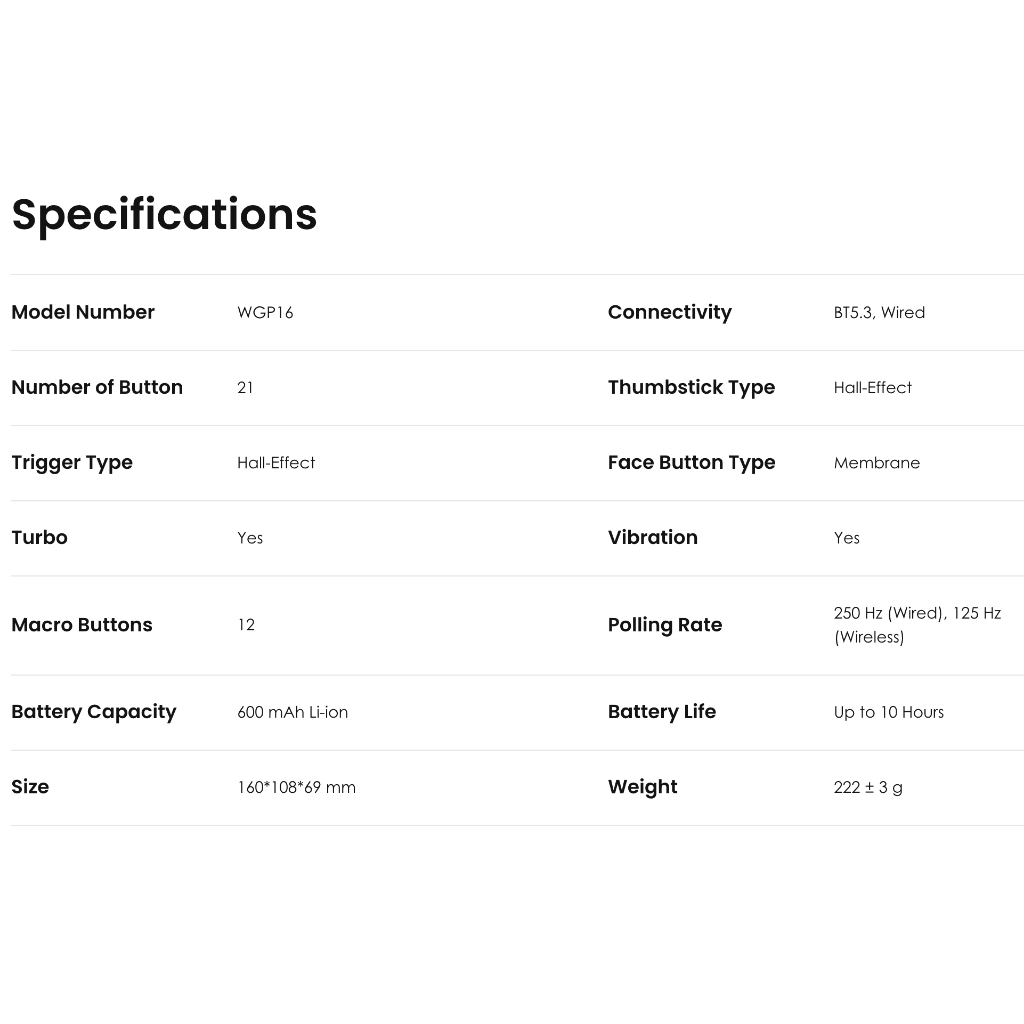1024x1024 pixels.
Task: Click the Polling Rate label
Action: tap(665, 625)
